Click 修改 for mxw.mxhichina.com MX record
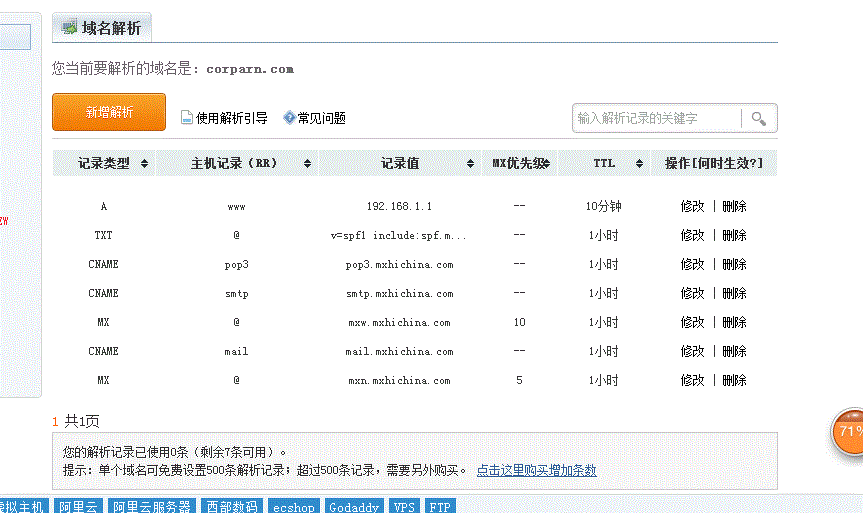The height and width of the screenshot is (513, 863). click(x=692, y=322)
